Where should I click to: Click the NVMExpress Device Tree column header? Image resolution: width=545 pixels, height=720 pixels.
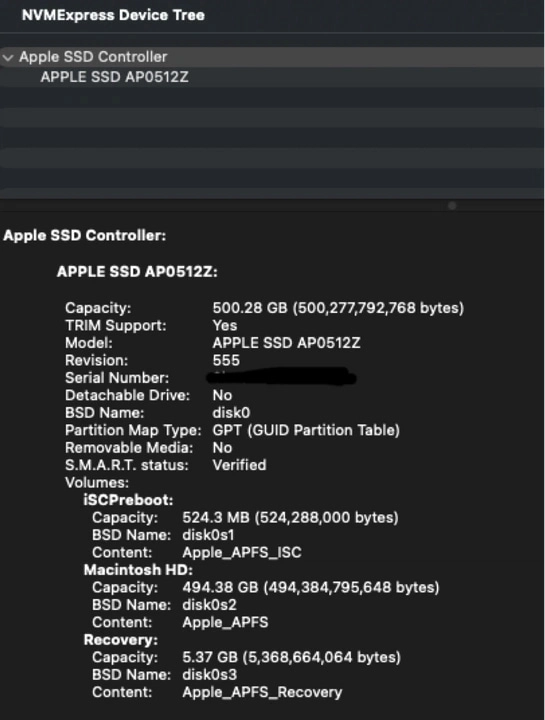tap(113, 15)
